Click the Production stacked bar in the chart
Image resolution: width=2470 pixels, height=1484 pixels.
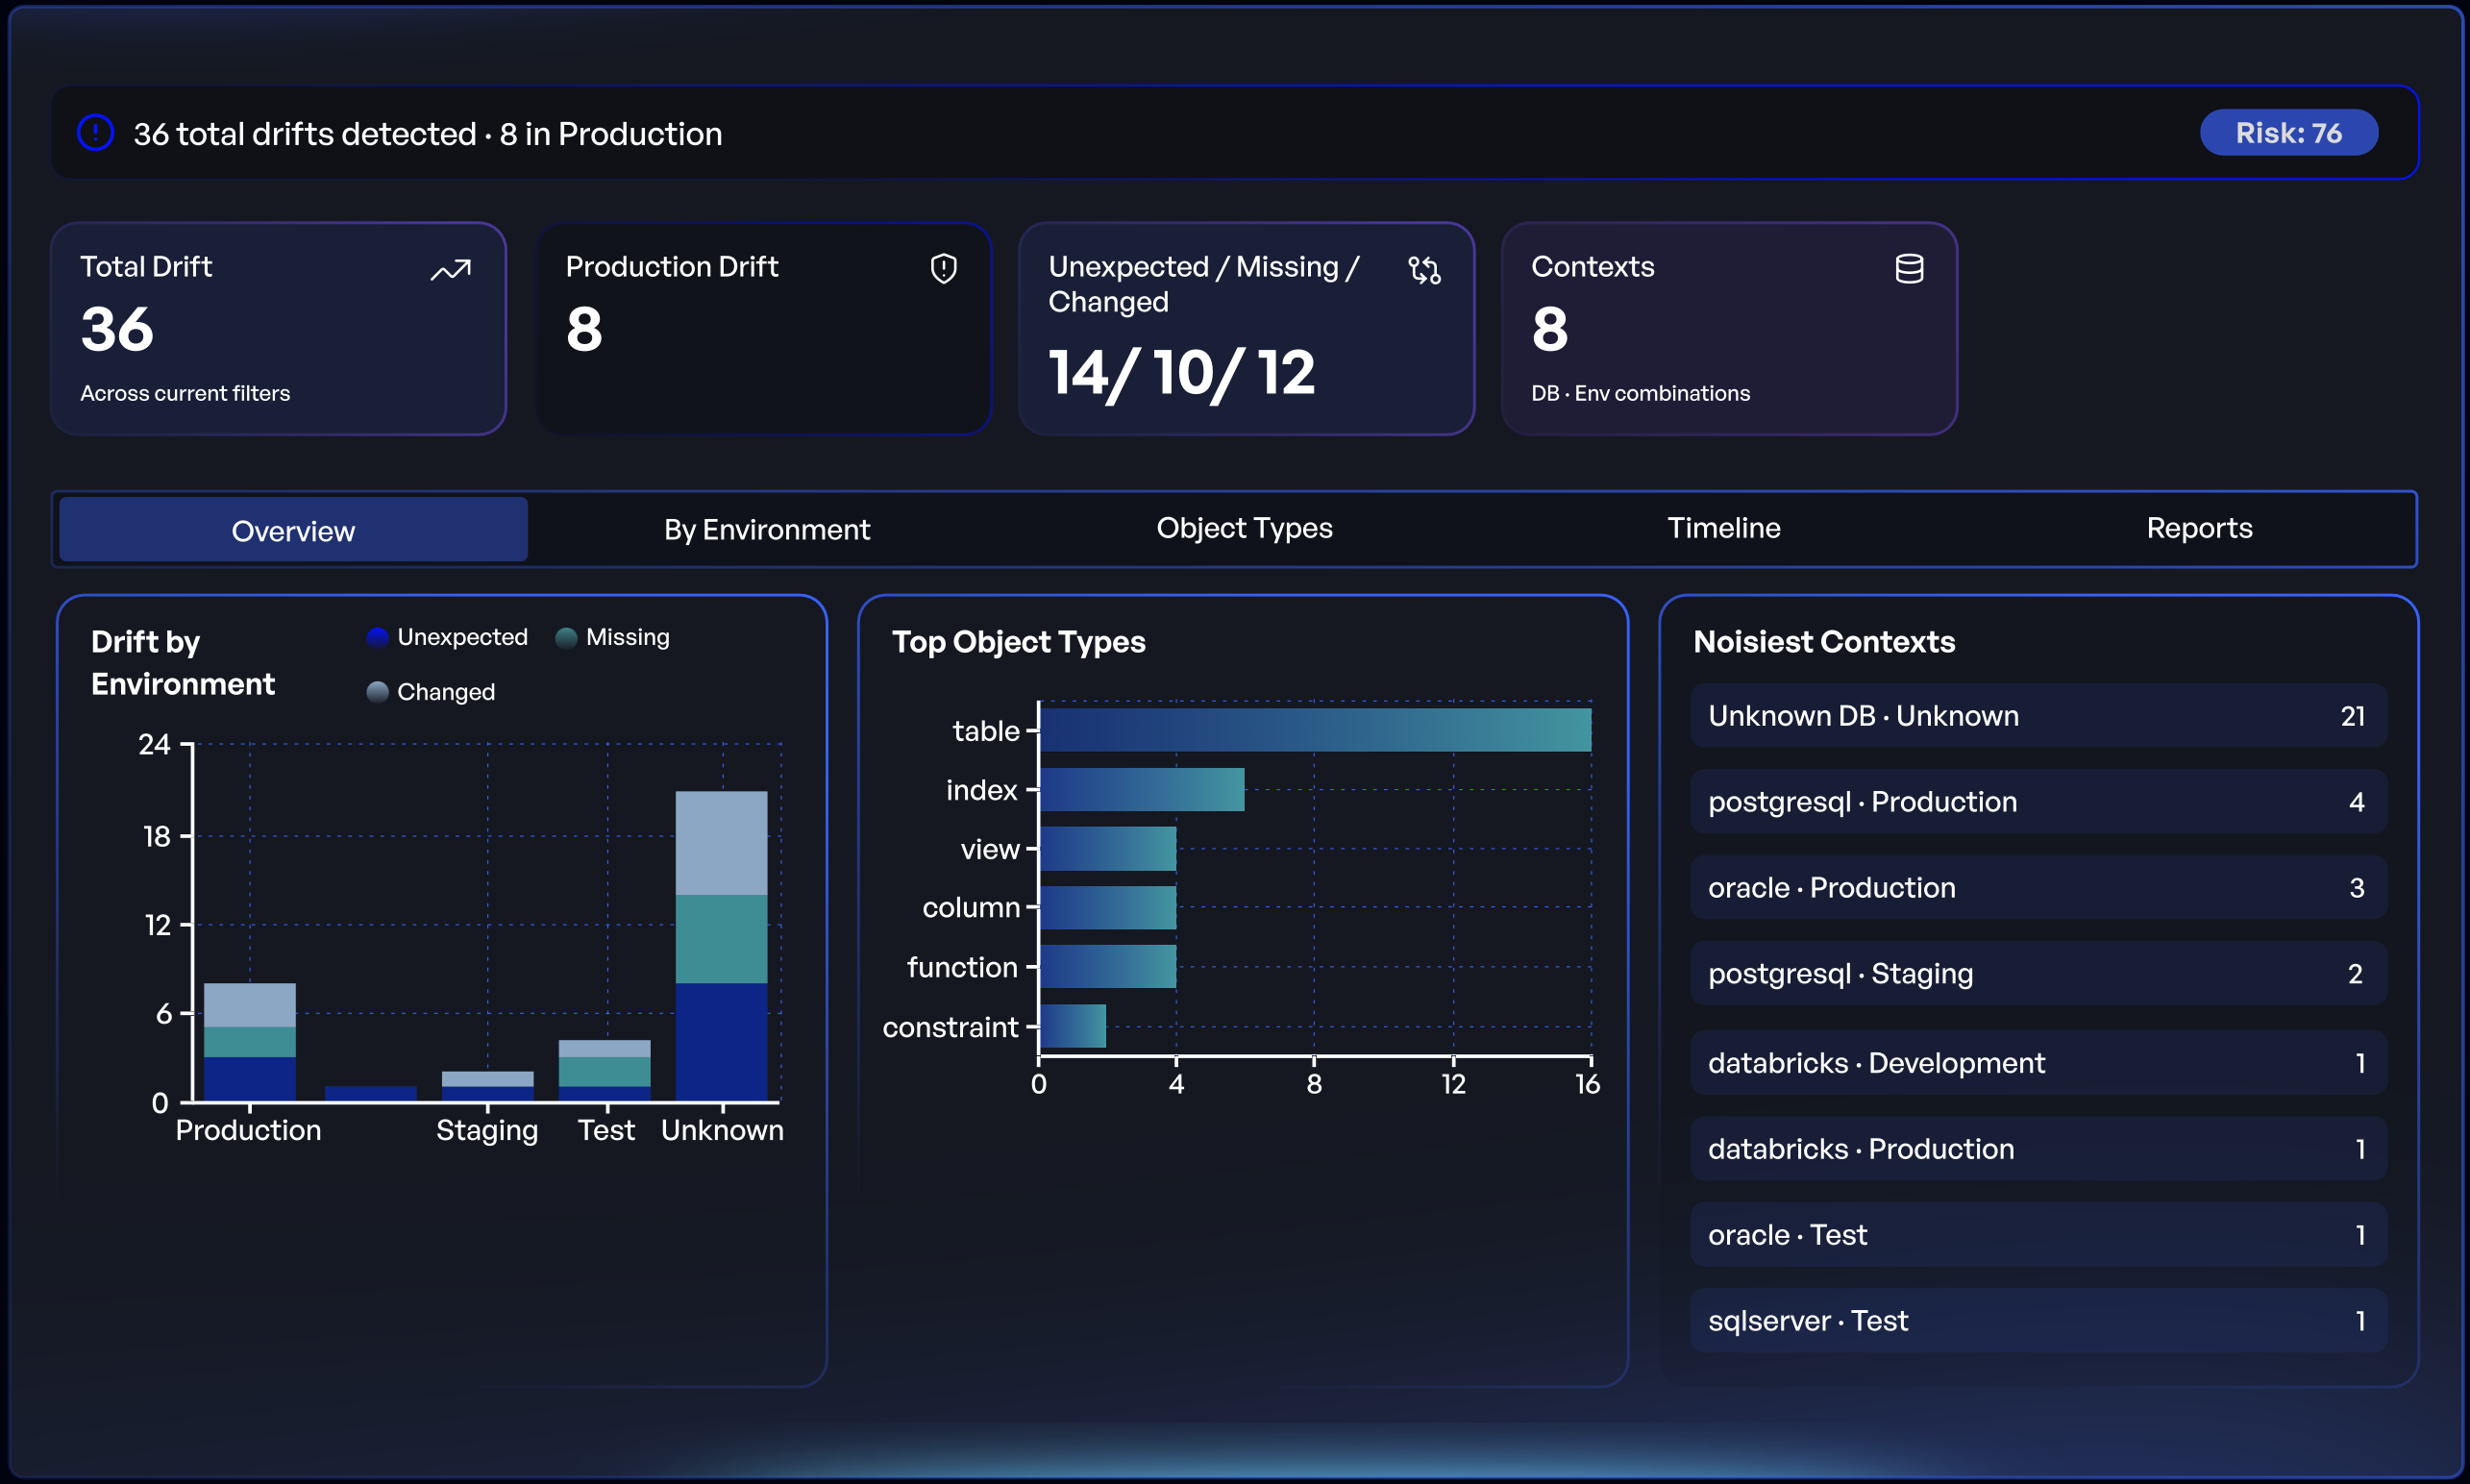[x=248, y=1040]
